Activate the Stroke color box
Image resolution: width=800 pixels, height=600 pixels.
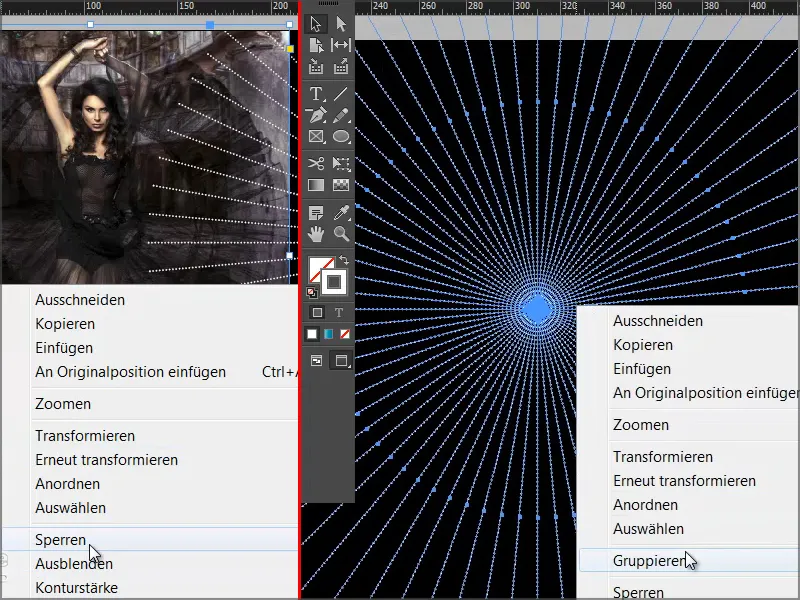coord(334,282)
